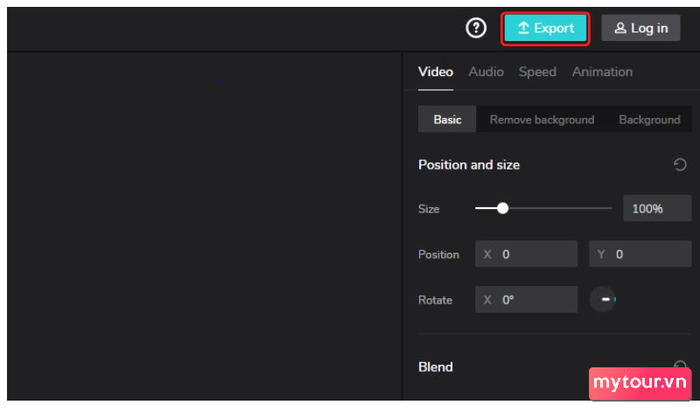Click the Log in button
The height and width of the screenshot is (411, 700).
coord(641,28)
